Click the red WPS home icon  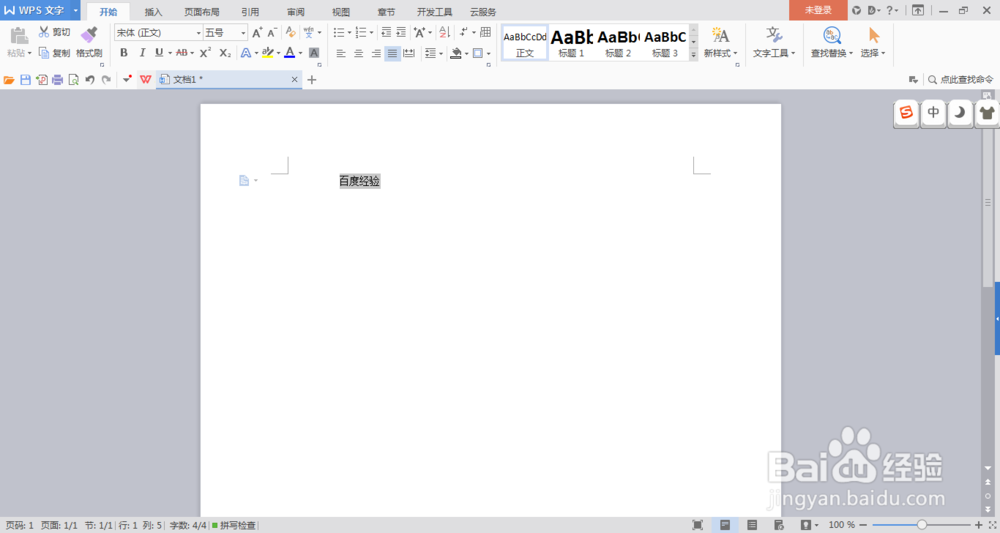pyautogui.click(x=145, y=80)
